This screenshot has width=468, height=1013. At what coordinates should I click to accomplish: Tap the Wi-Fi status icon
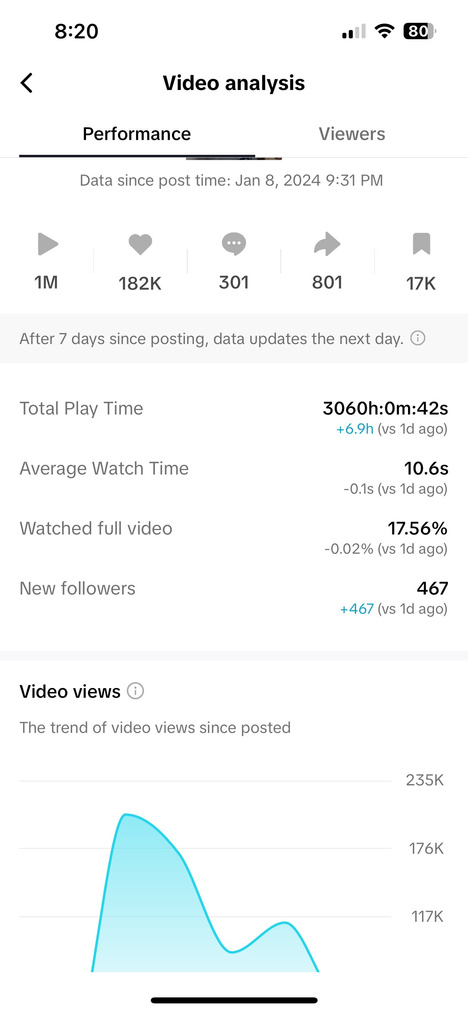[385, 31]
